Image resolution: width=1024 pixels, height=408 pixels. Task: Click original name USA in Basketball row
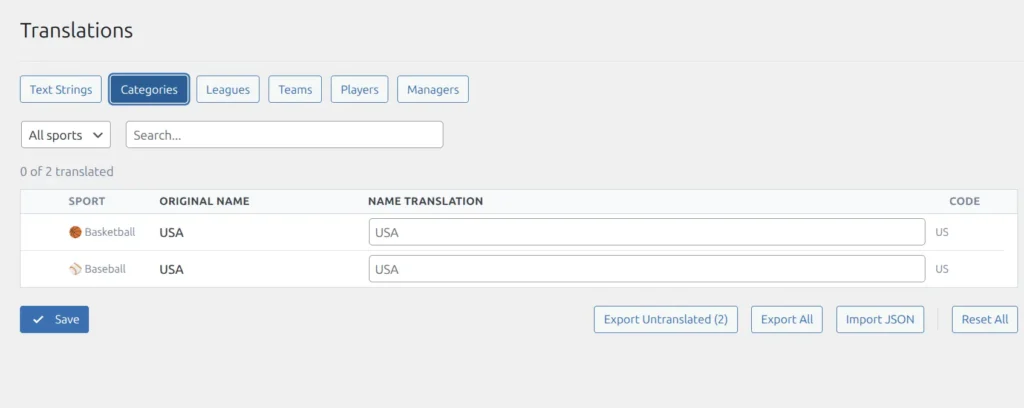(x=171, y=232)
